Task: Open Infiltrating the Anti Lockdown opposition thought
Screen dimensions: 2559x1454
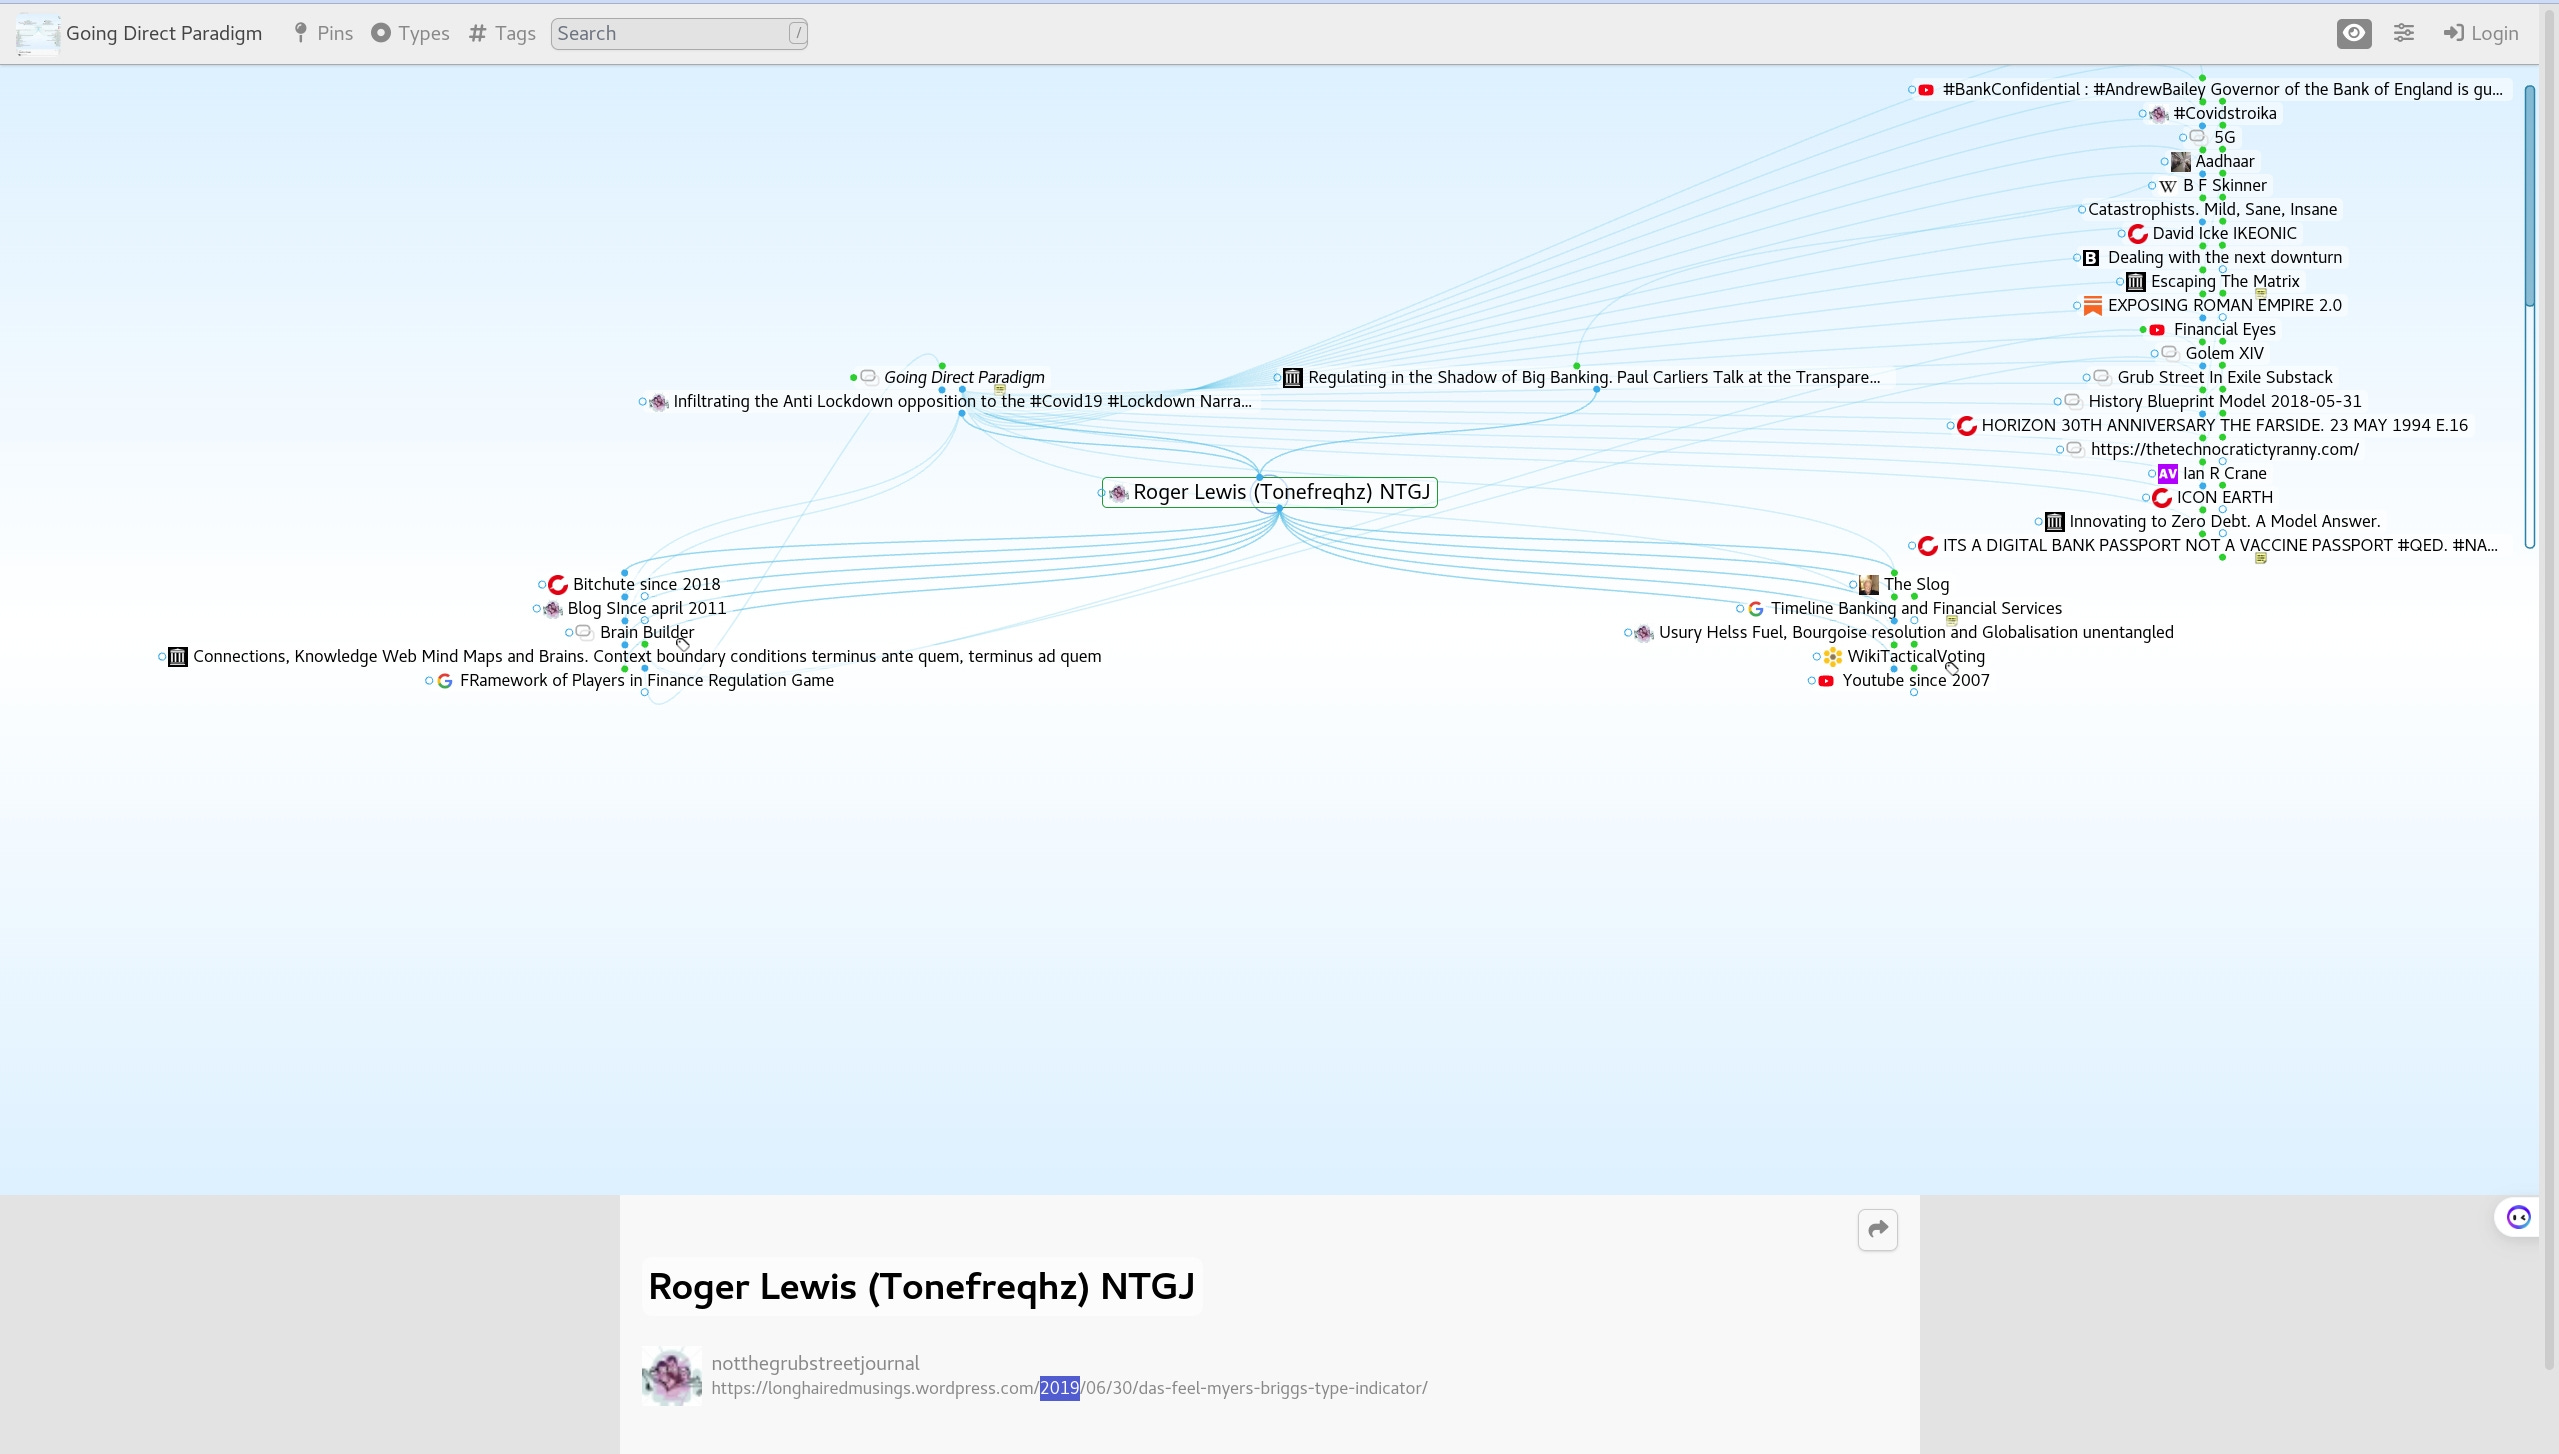Action: click(x=962, y=401)
